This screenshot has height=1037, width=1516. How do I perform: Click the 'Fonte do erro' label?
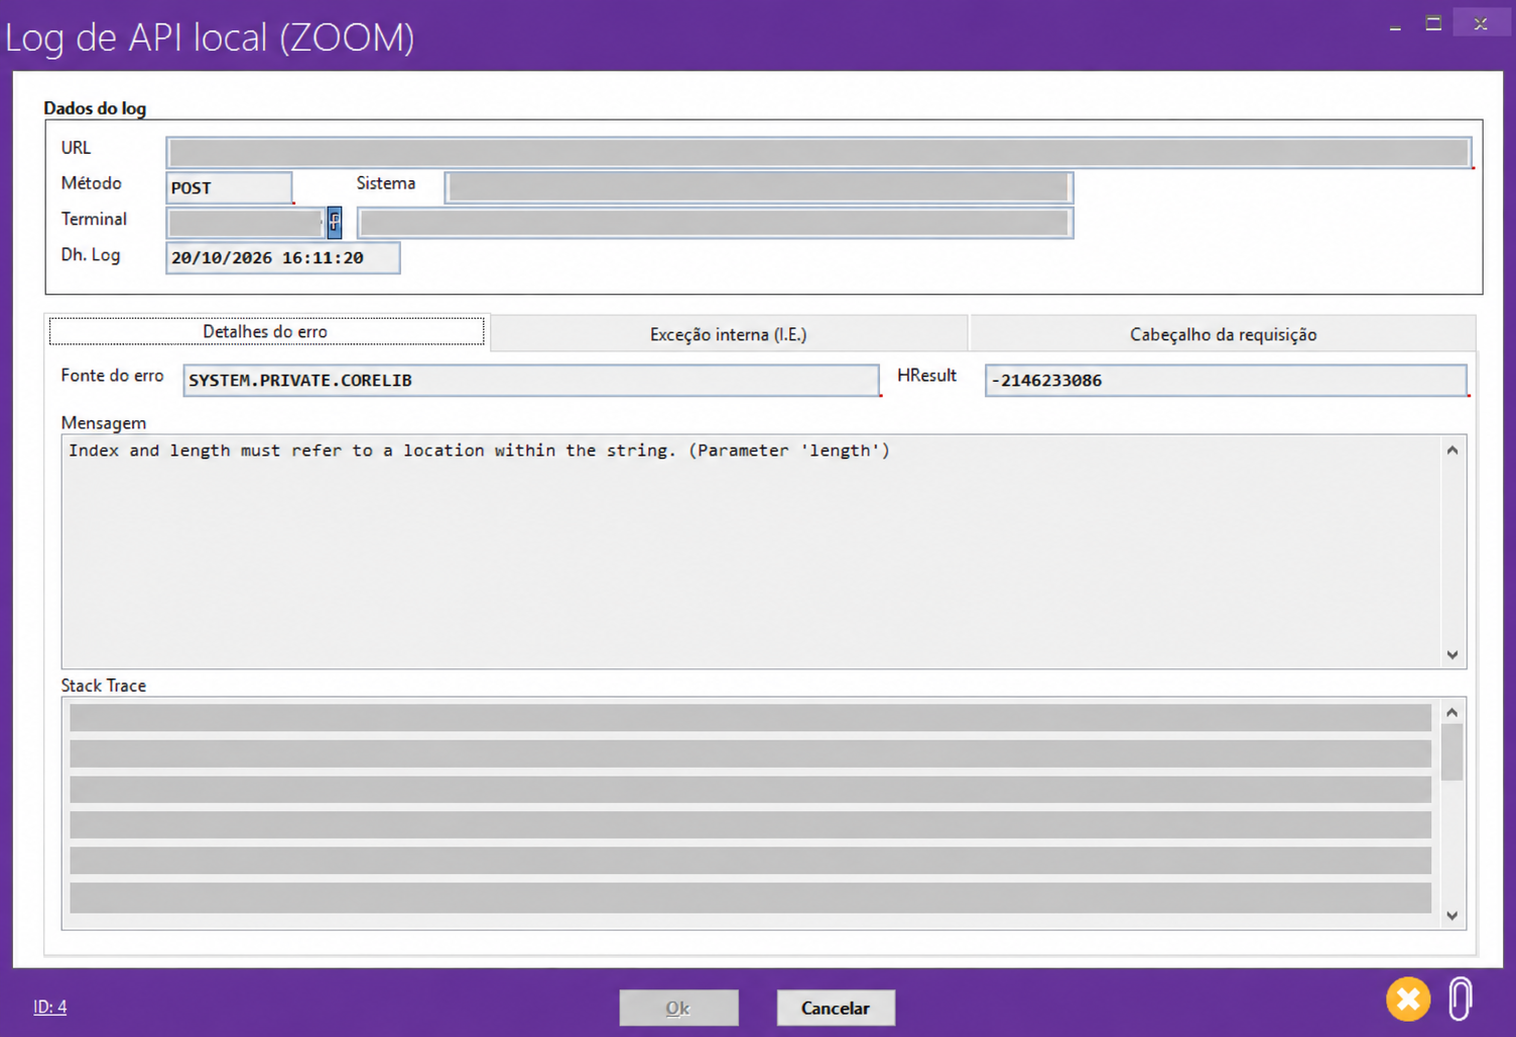[112, 375]
